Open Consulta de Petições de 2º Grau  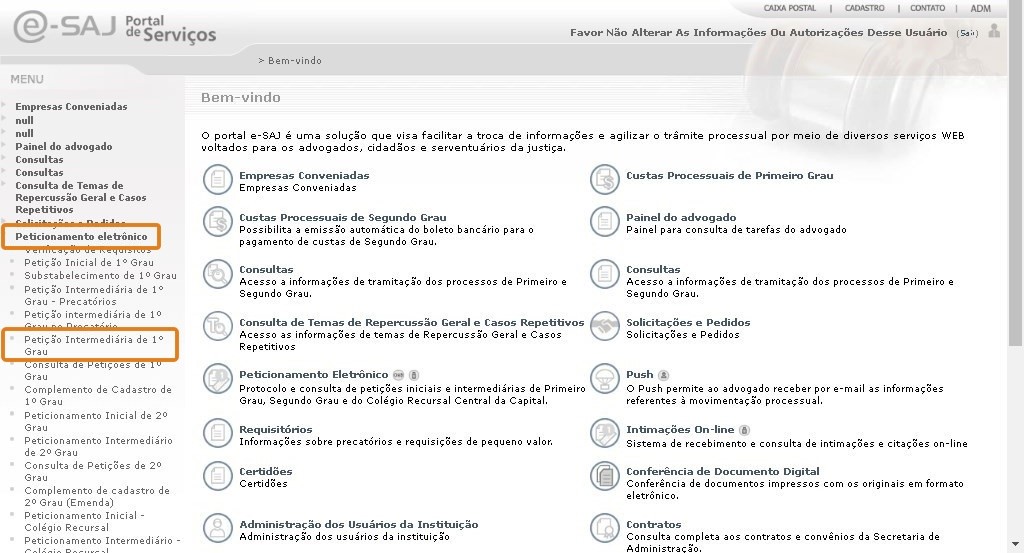coord(93,471)
